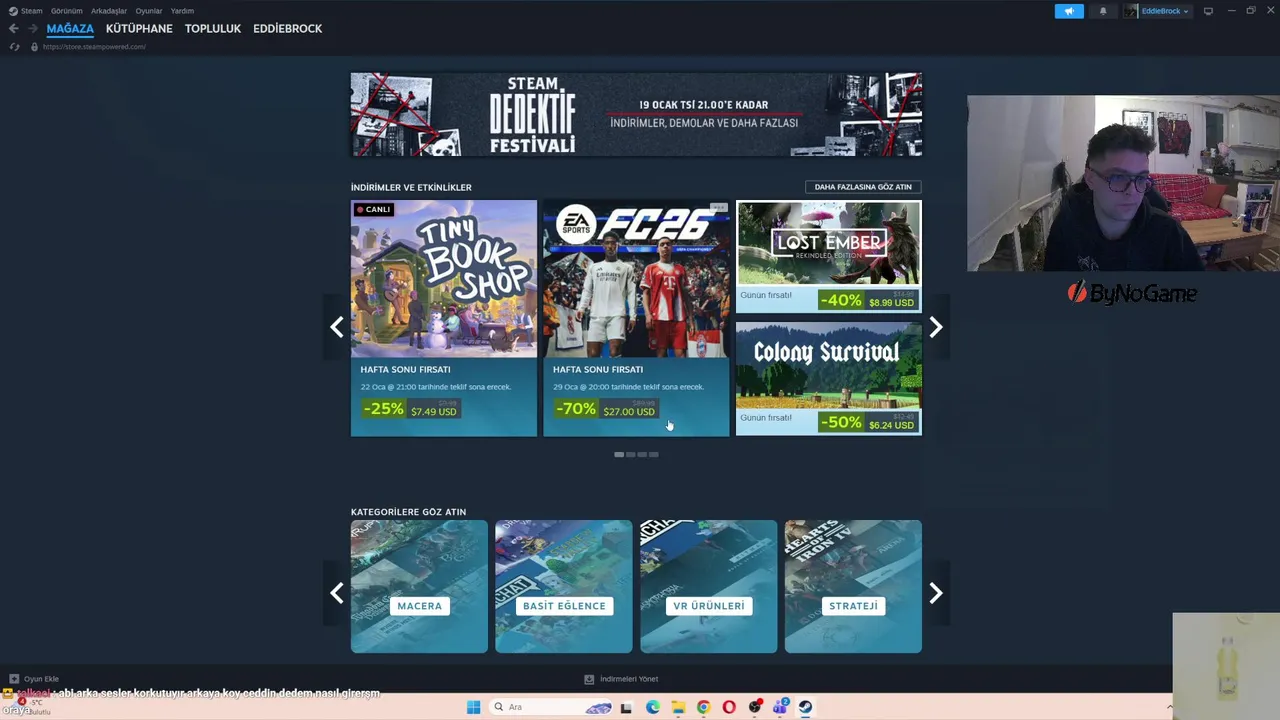Open the STRATEJİ category
The width and height of the screenshot is (1280, 720).
tap(853, 586)
